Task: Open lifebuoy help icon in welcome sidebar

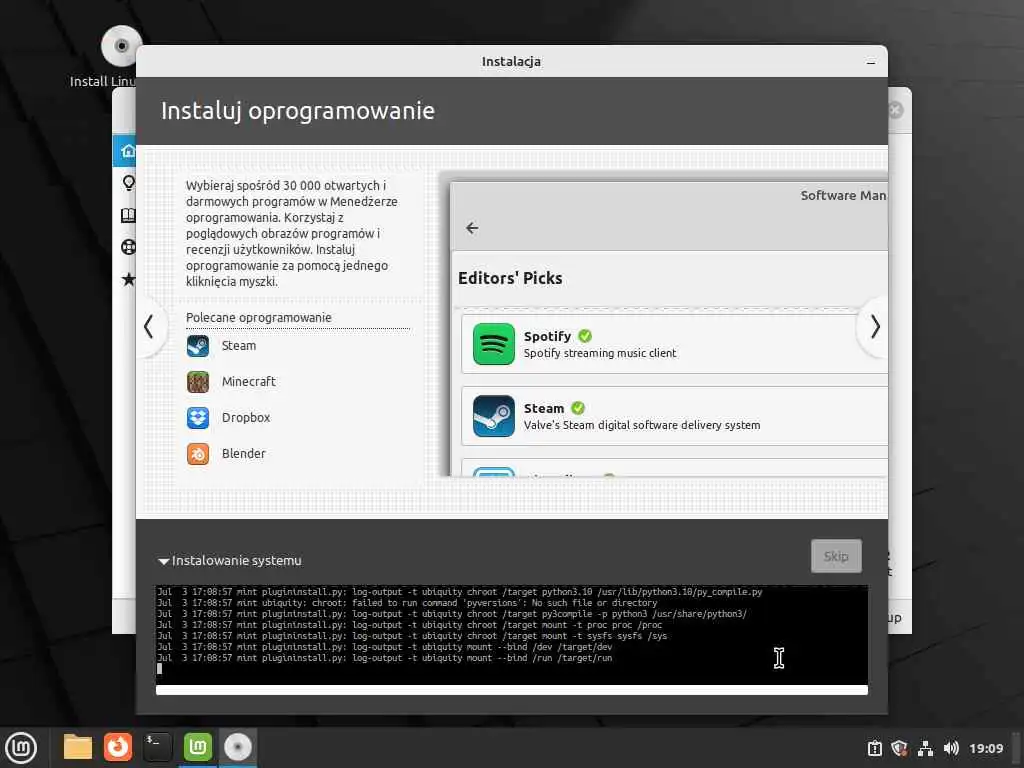Action: pos(129,247)
